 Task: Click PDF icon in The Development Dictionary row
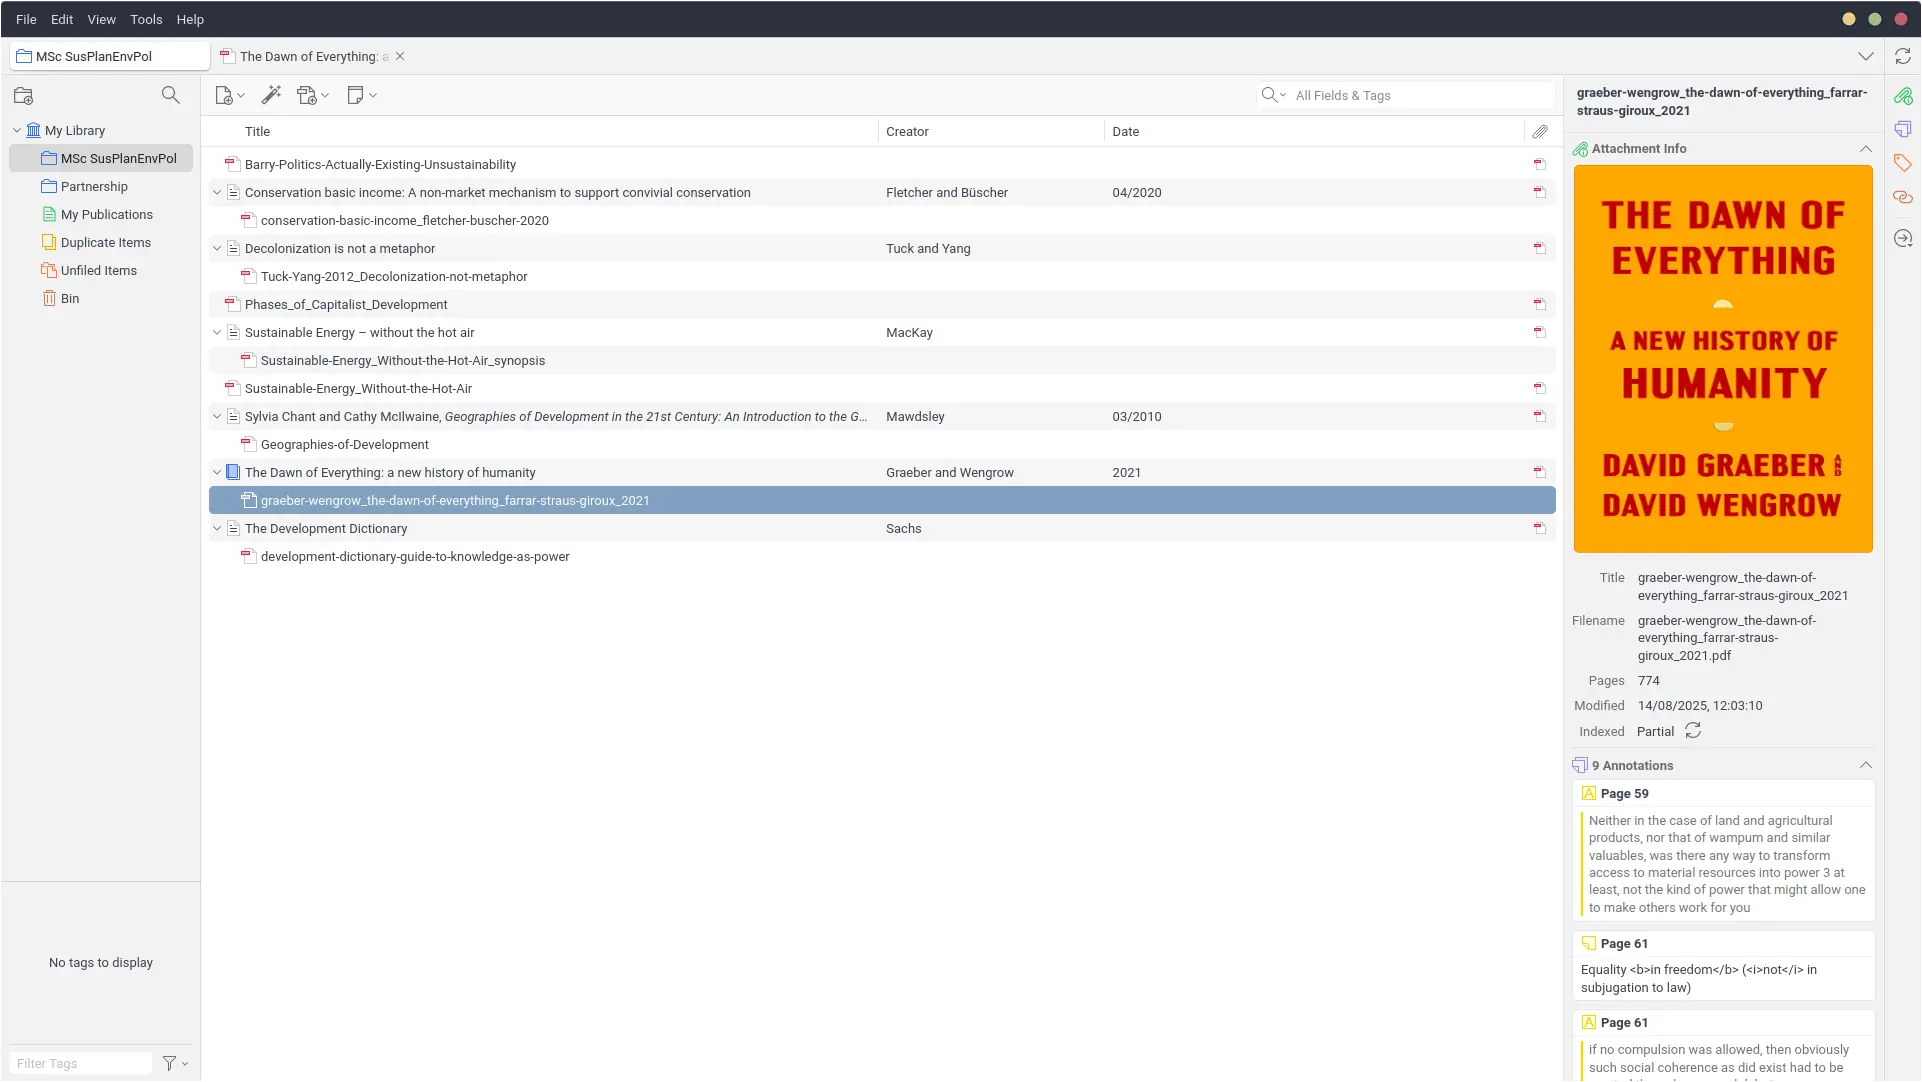(1540, 528)
